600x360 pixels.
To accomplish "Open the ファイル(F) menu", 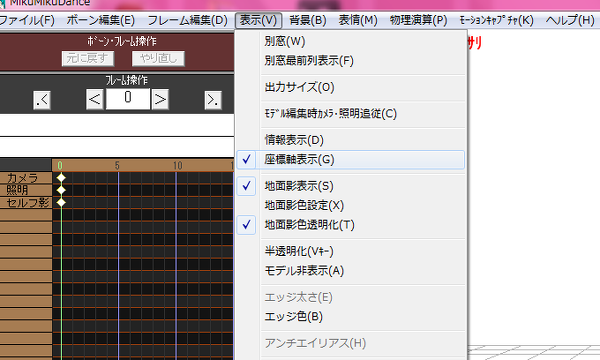I will pos(27,20).
